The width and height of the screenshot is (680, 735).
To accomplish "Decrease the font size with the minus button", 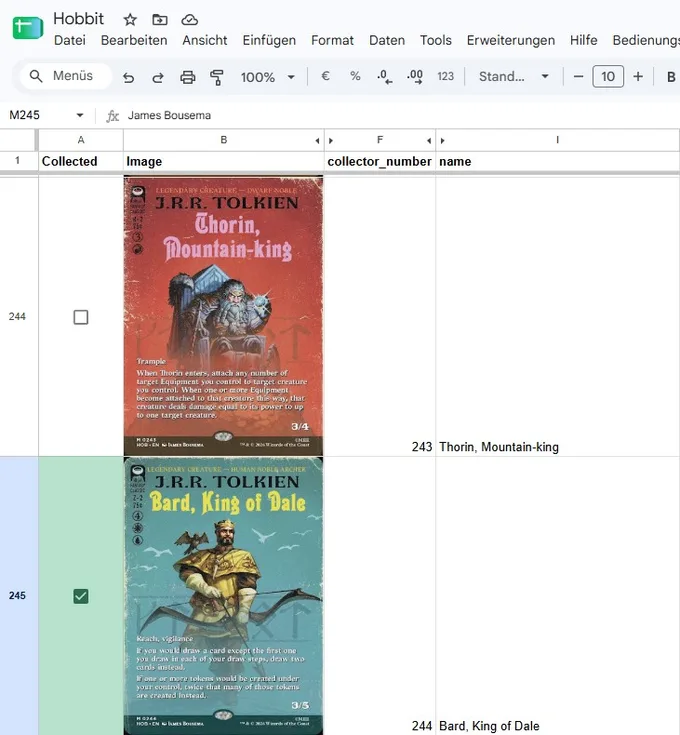I will pyautogui.click(x=578, y=76).
